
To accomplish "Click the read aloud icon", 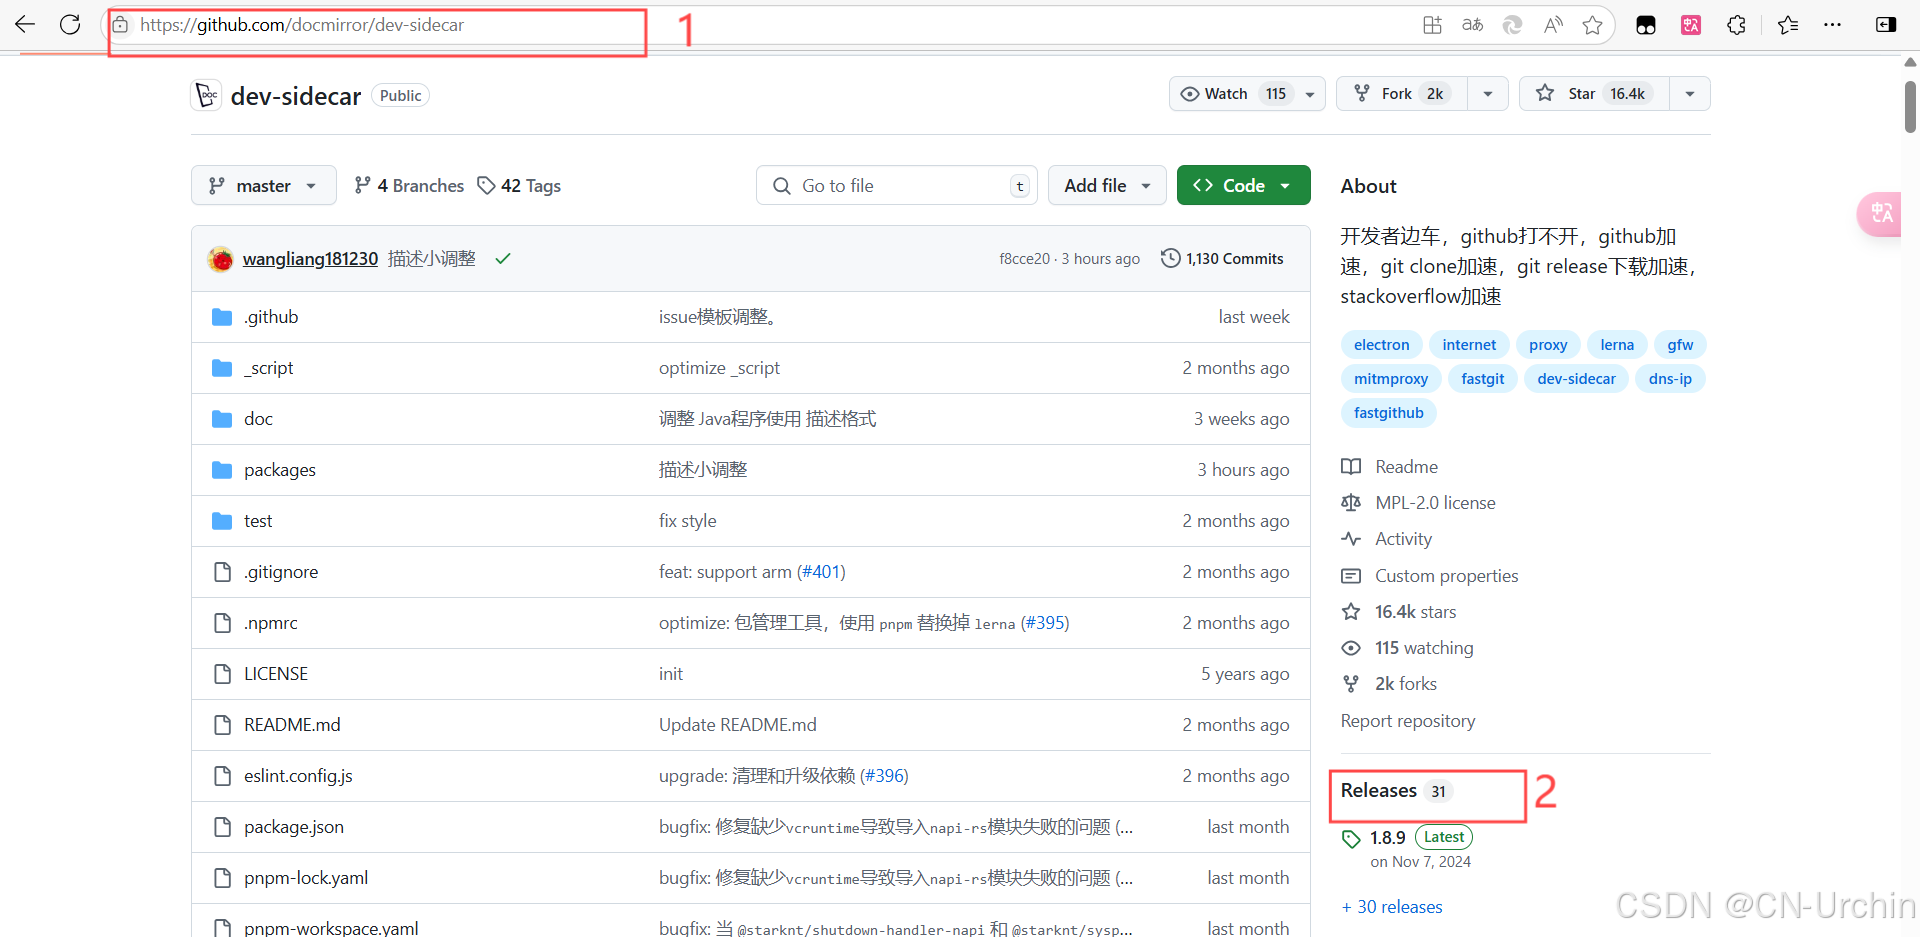I will pyautogui.click(x=1553, y=25).
